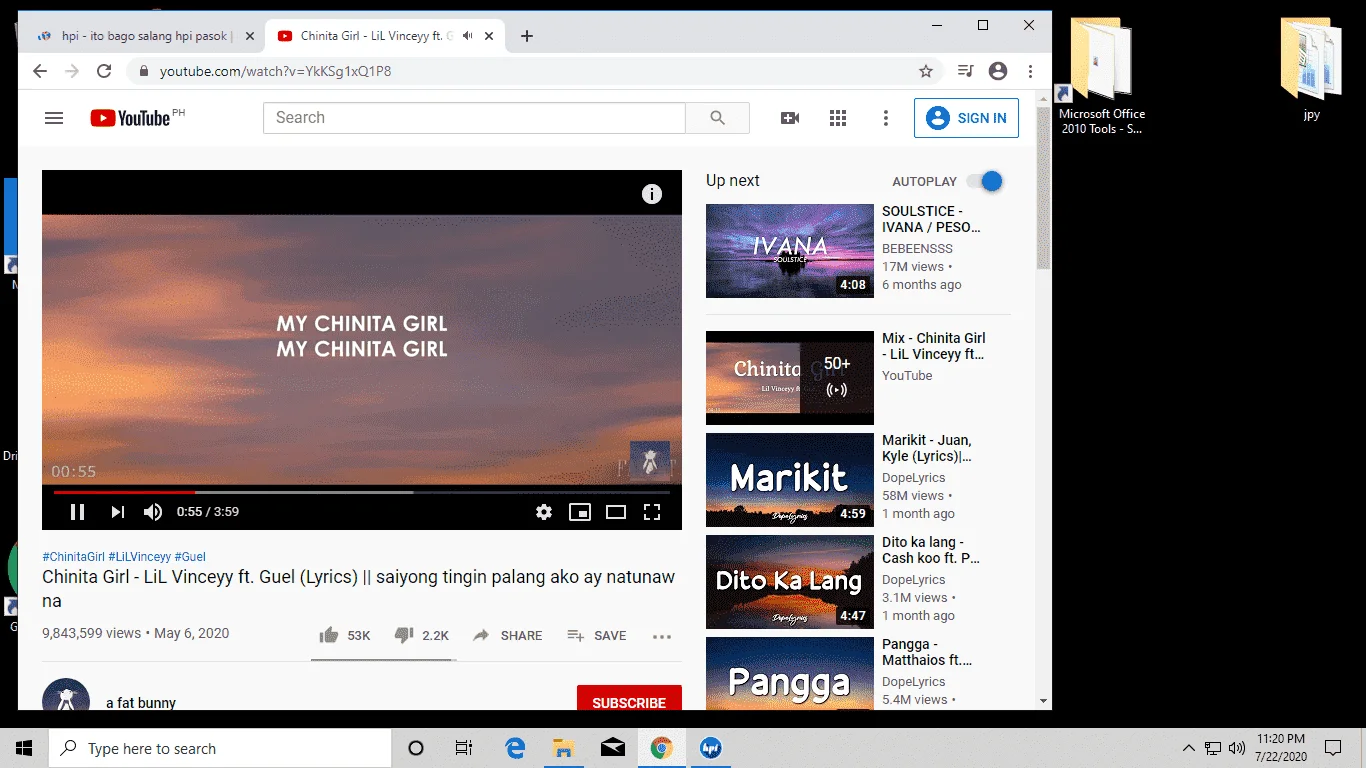1366x768 pixels.
Task: Open File Explorer from the taskbar
Action: [x=564, y=748]
